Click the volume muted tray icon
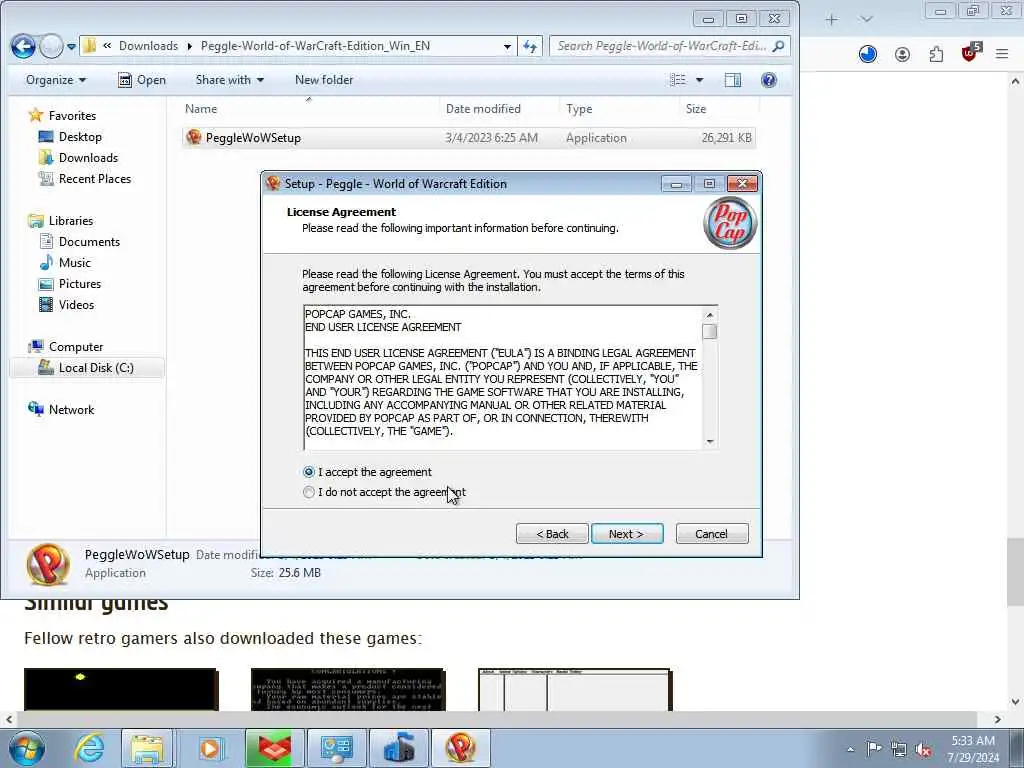 tap(923, 749)
